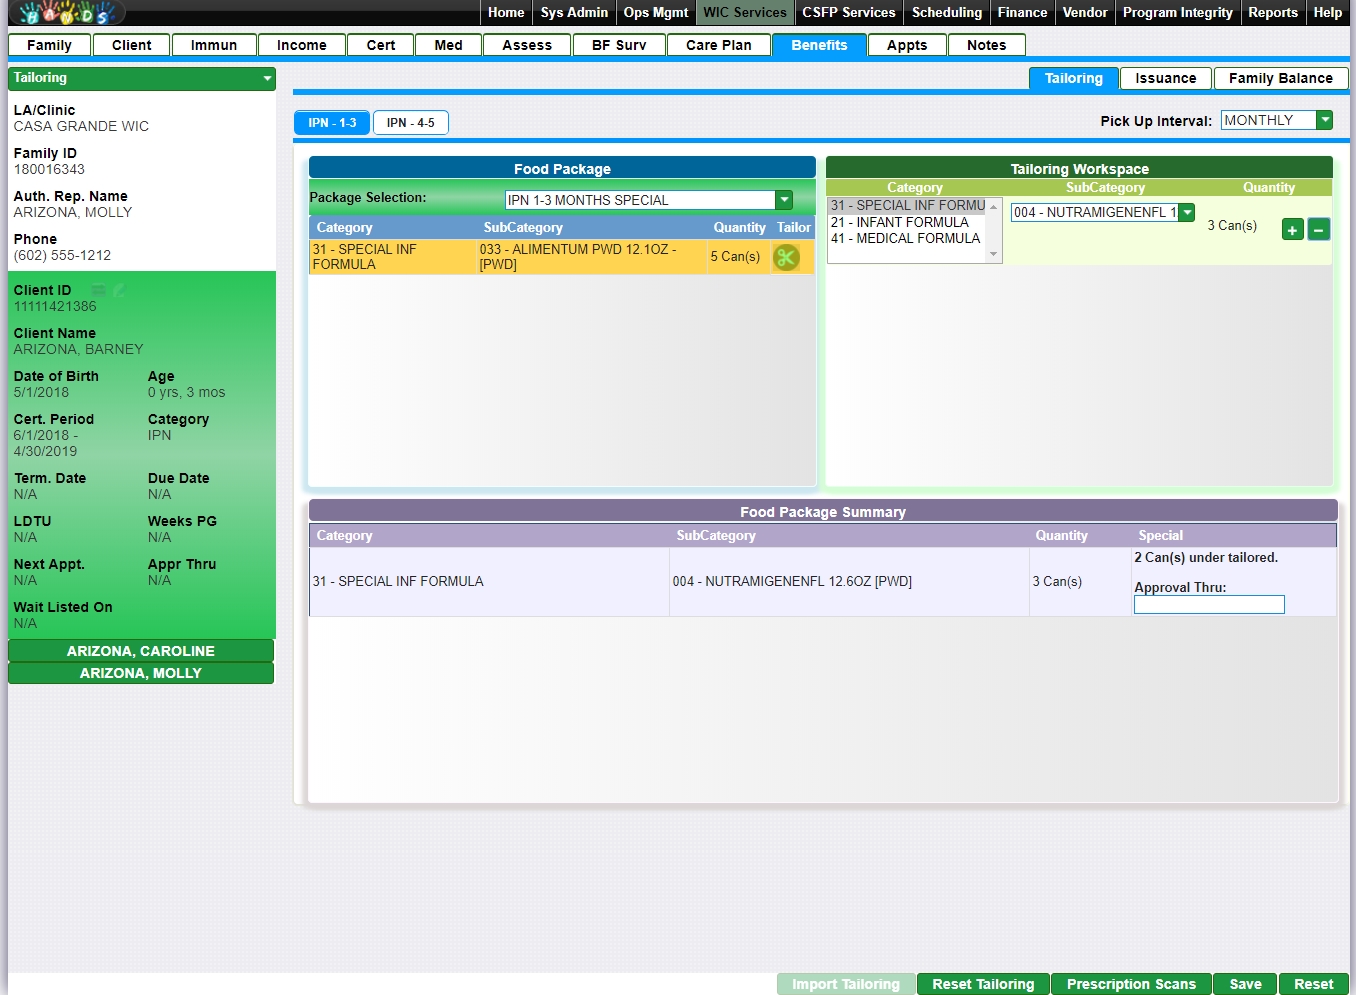Open the Pick Up Interval dropdown
Image resolution: width=1356 pixels, height=995 pixels.
[x=1325, y=120]
